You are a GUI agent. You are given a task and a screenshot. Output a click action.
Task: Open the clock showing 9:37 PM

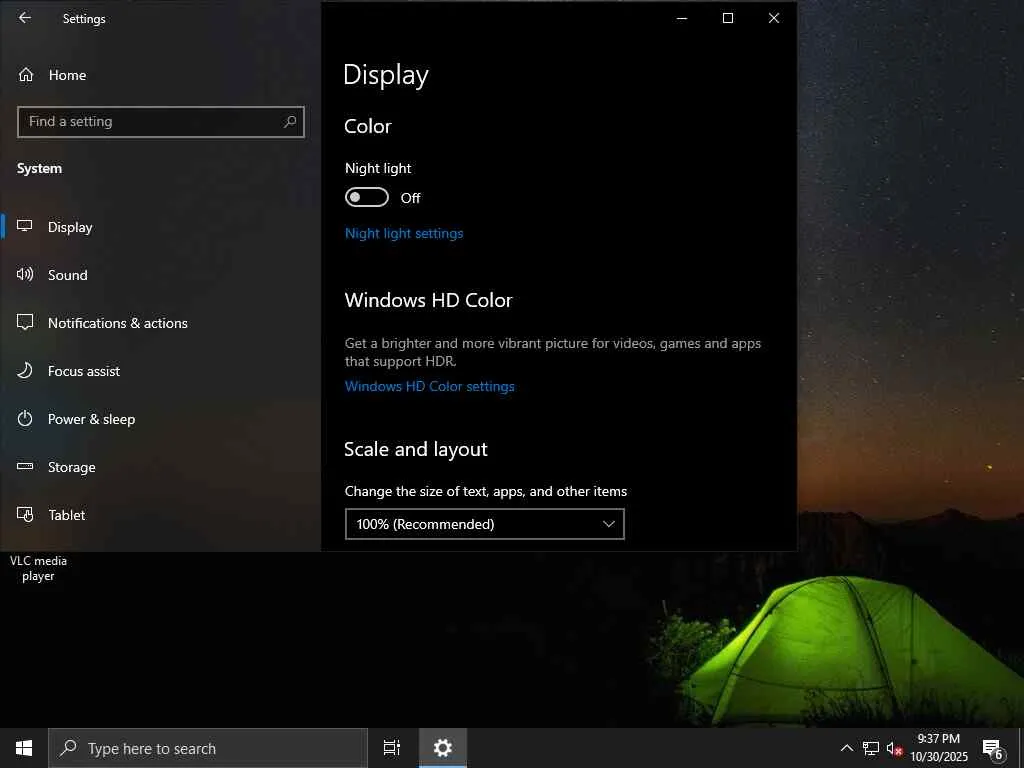click(939, 748)
